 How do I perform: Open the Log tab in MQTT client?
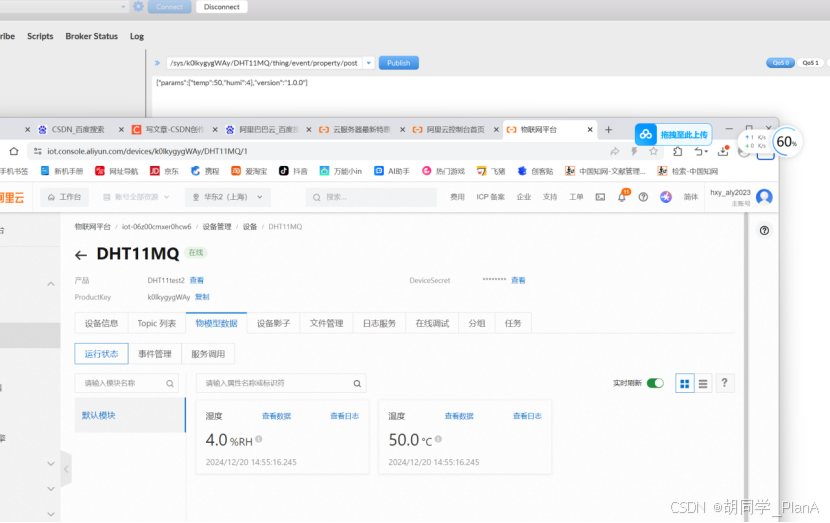[x=137, y=36]
